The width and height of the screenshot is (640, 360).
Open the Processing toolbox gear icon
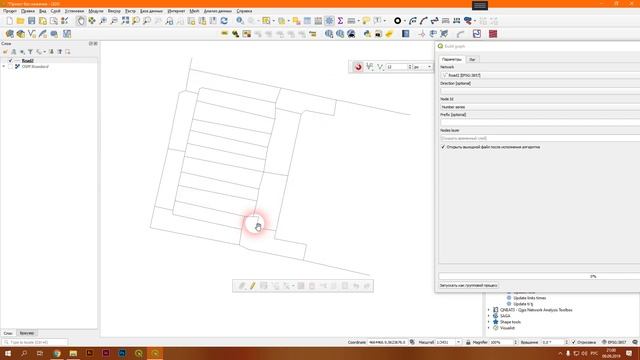click(329, 21)
